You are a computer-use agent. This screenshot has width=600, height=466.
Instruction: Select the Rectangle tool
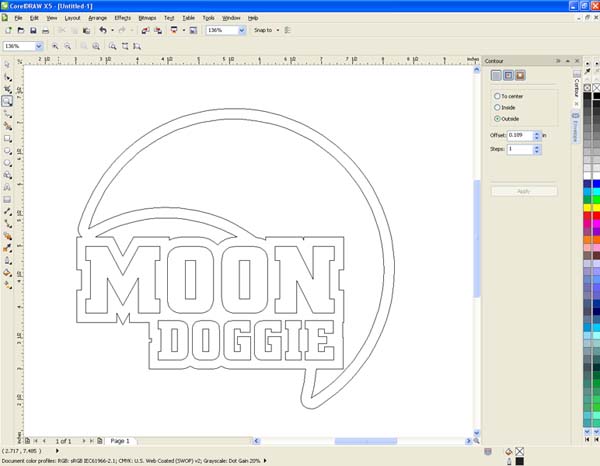7,138
